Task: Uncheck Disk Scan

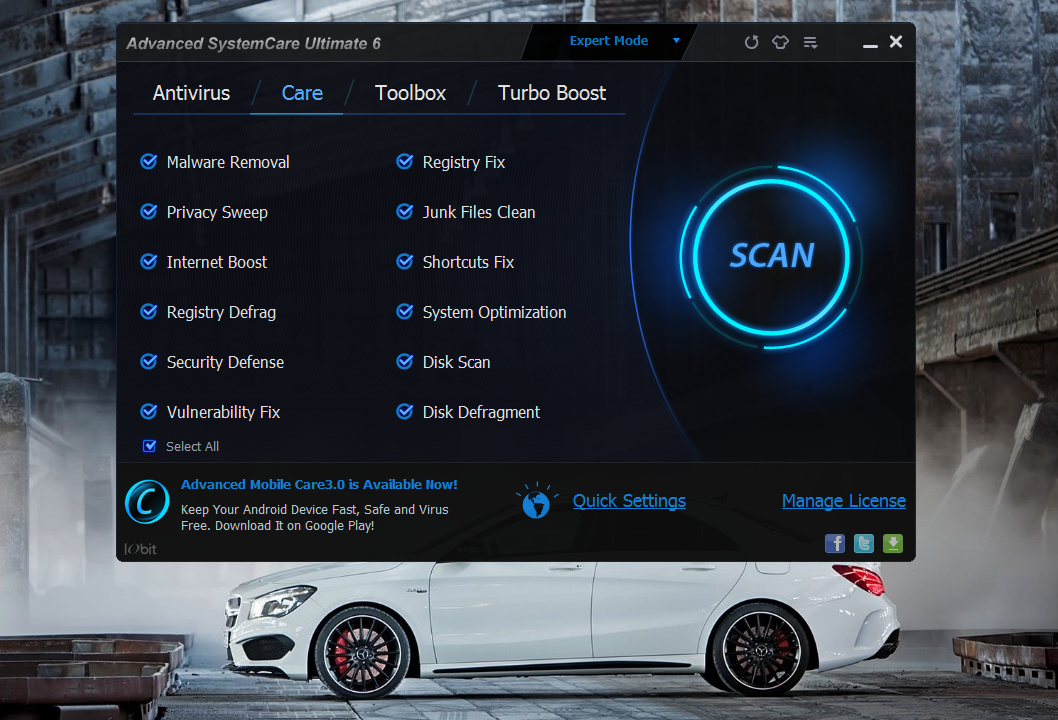Action: [x=405, y=362]
